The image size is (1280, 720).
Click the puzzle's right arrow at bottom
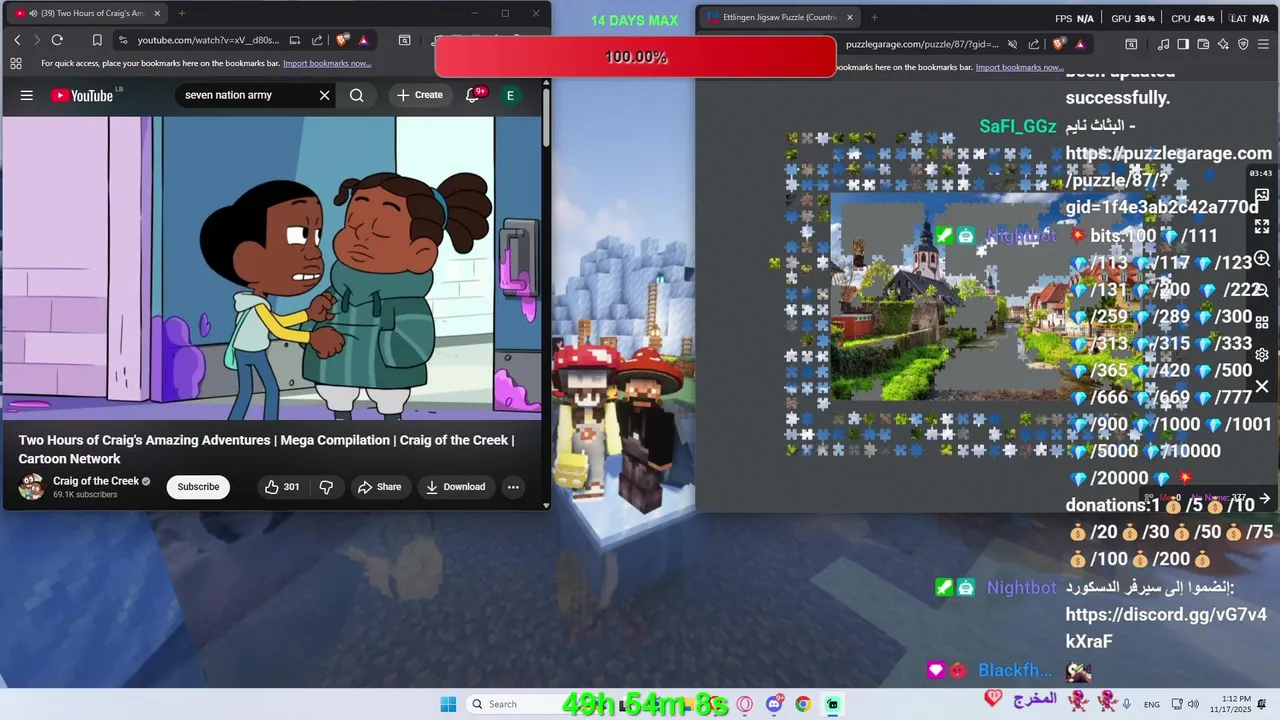tap(1264, 498)
